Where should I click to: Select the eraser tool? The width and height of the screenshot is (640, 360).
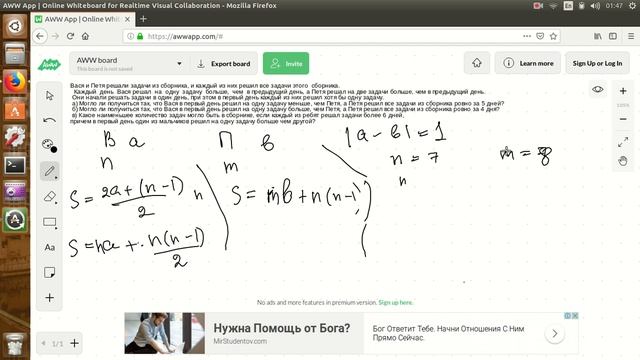tap(49, 196)
